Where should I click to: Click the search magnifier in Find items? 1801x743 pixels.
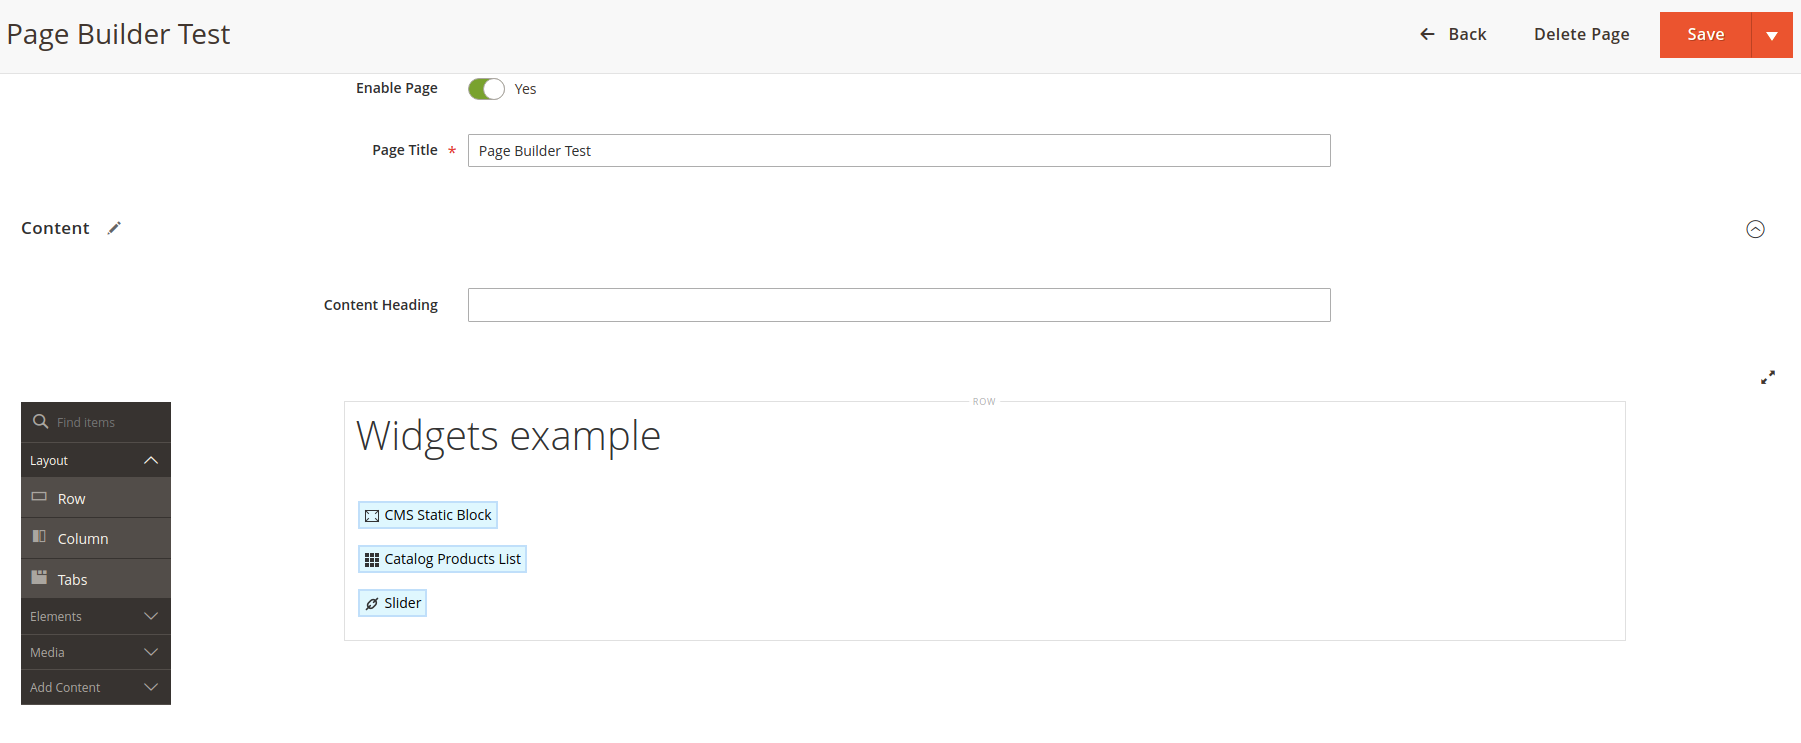coord(40,421)
